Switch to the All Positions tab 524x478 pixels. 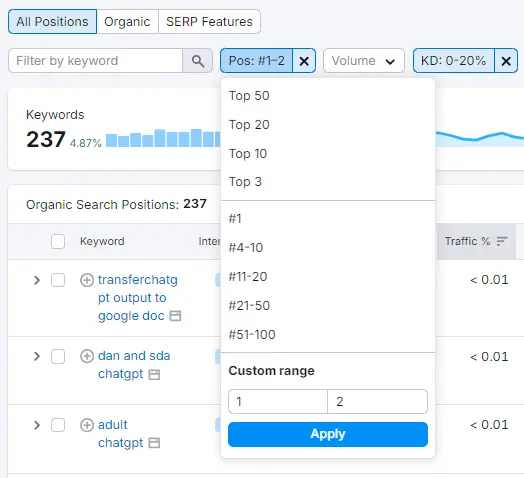tap(52, 22)
